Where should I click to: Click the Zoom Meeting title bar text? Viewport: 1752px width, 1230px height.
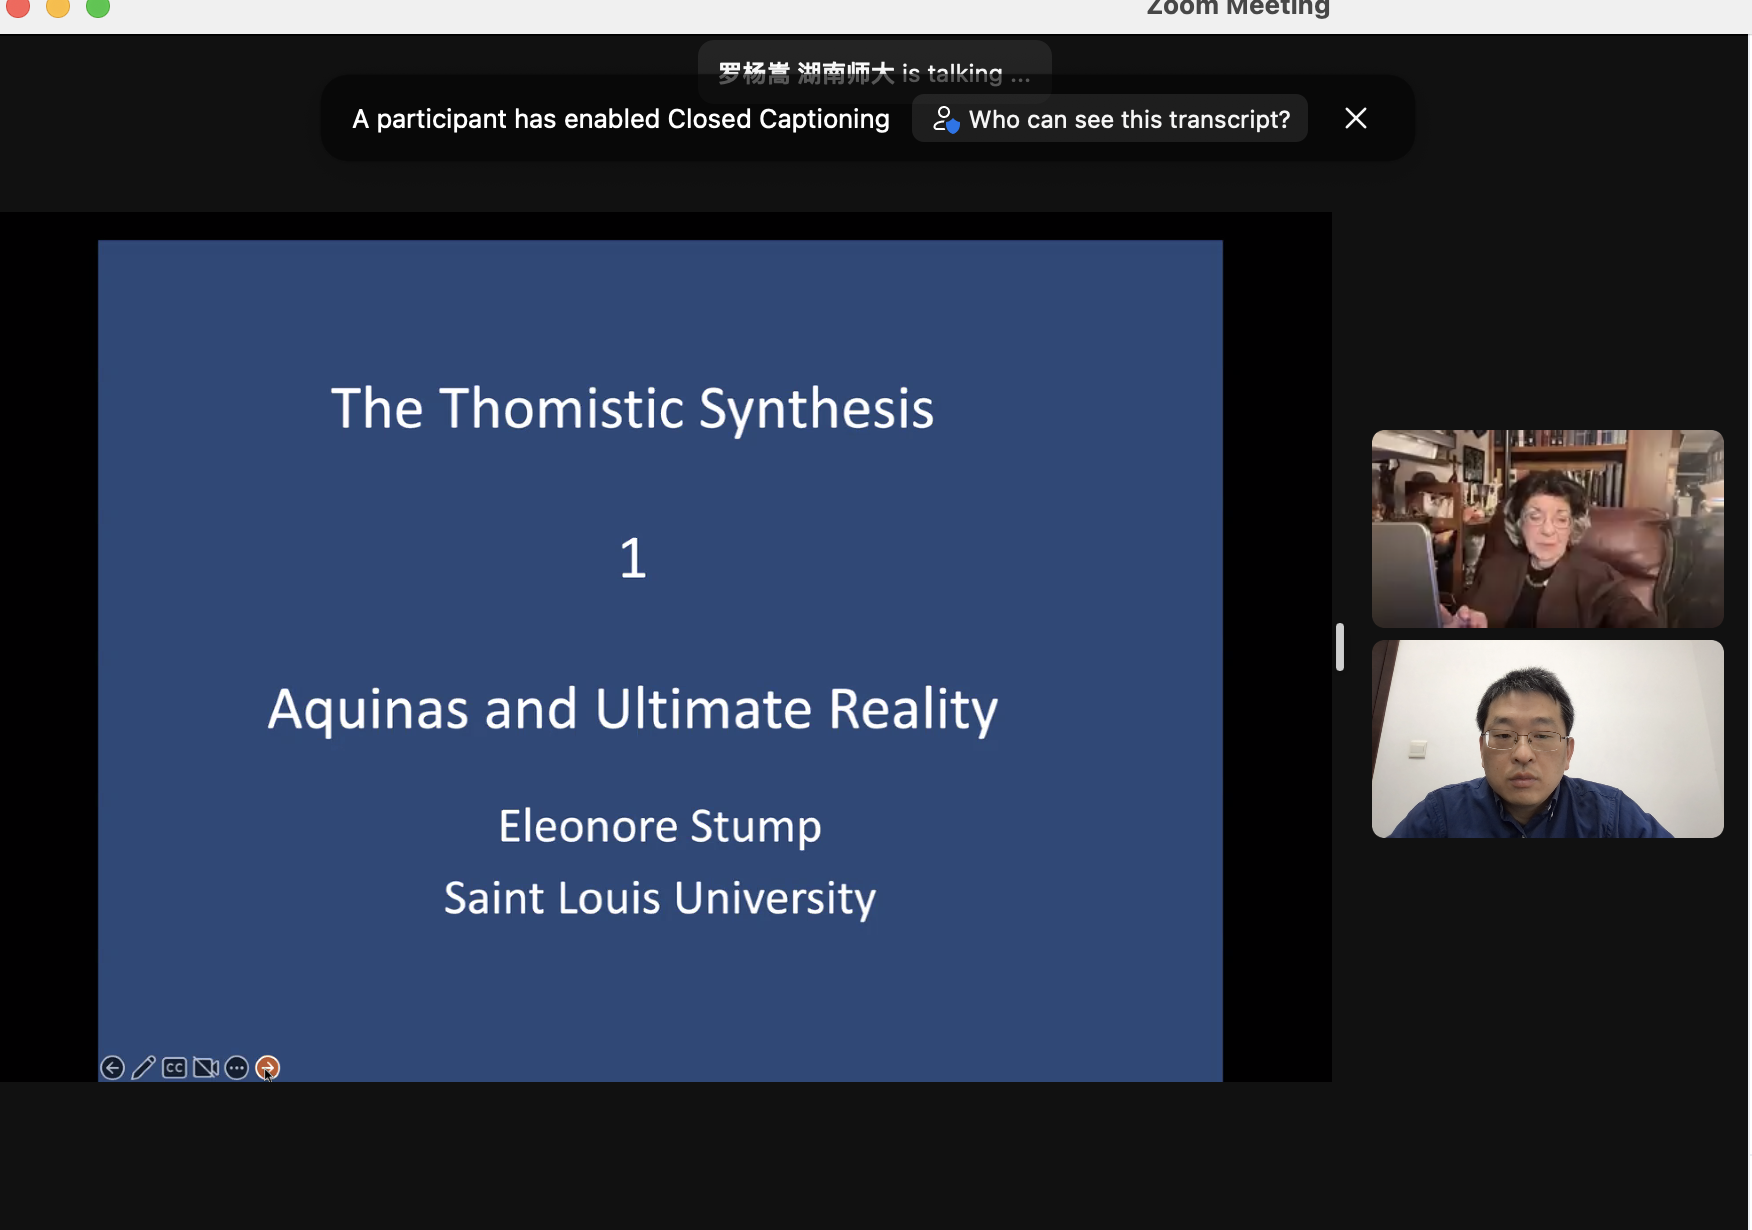[1237, 9]
